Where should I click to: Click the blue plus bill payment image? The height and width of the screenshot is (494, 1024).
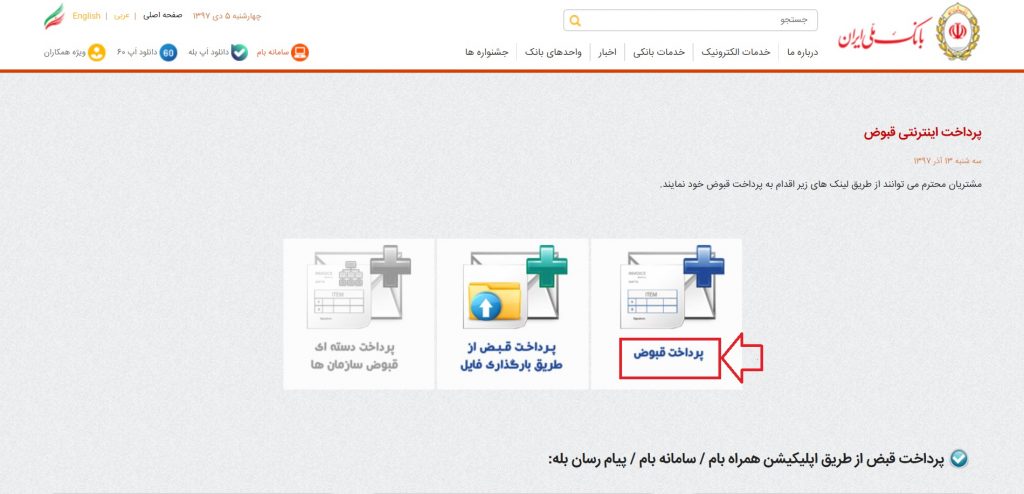click(672, 288)
